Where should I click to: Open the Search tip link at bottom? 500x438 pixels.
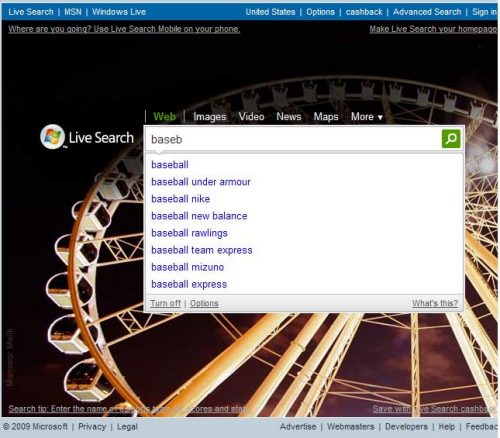(x=128, y=409)
